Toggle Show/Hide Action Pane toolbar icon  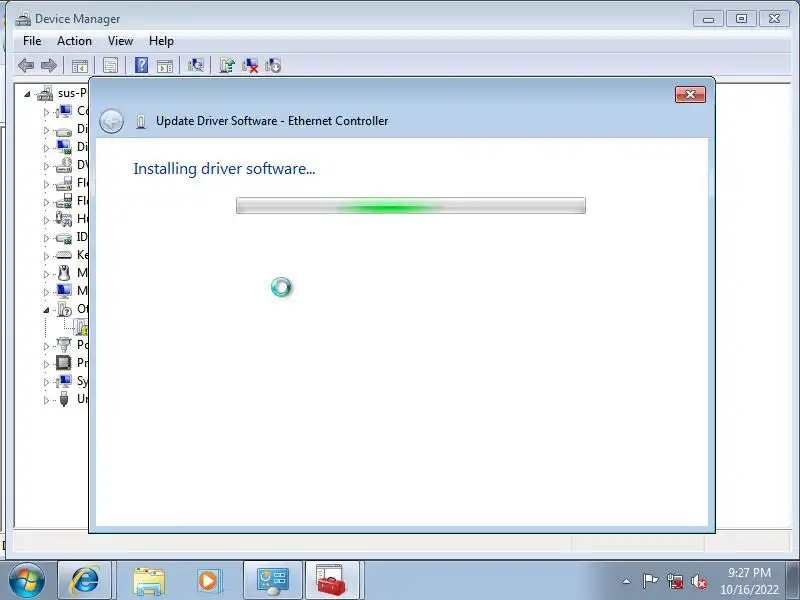click(x=165, y=65)
